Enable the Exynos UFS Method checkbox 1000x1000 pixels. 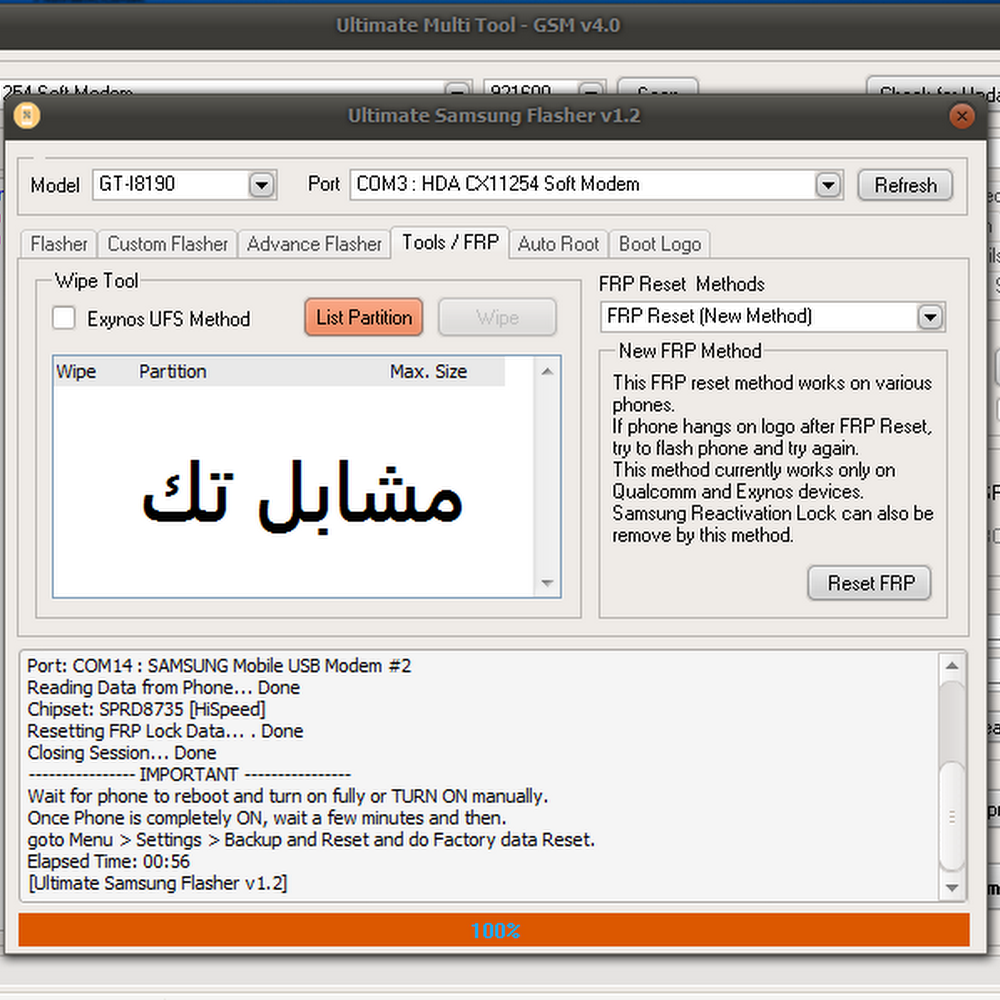(x=64, y=318)
